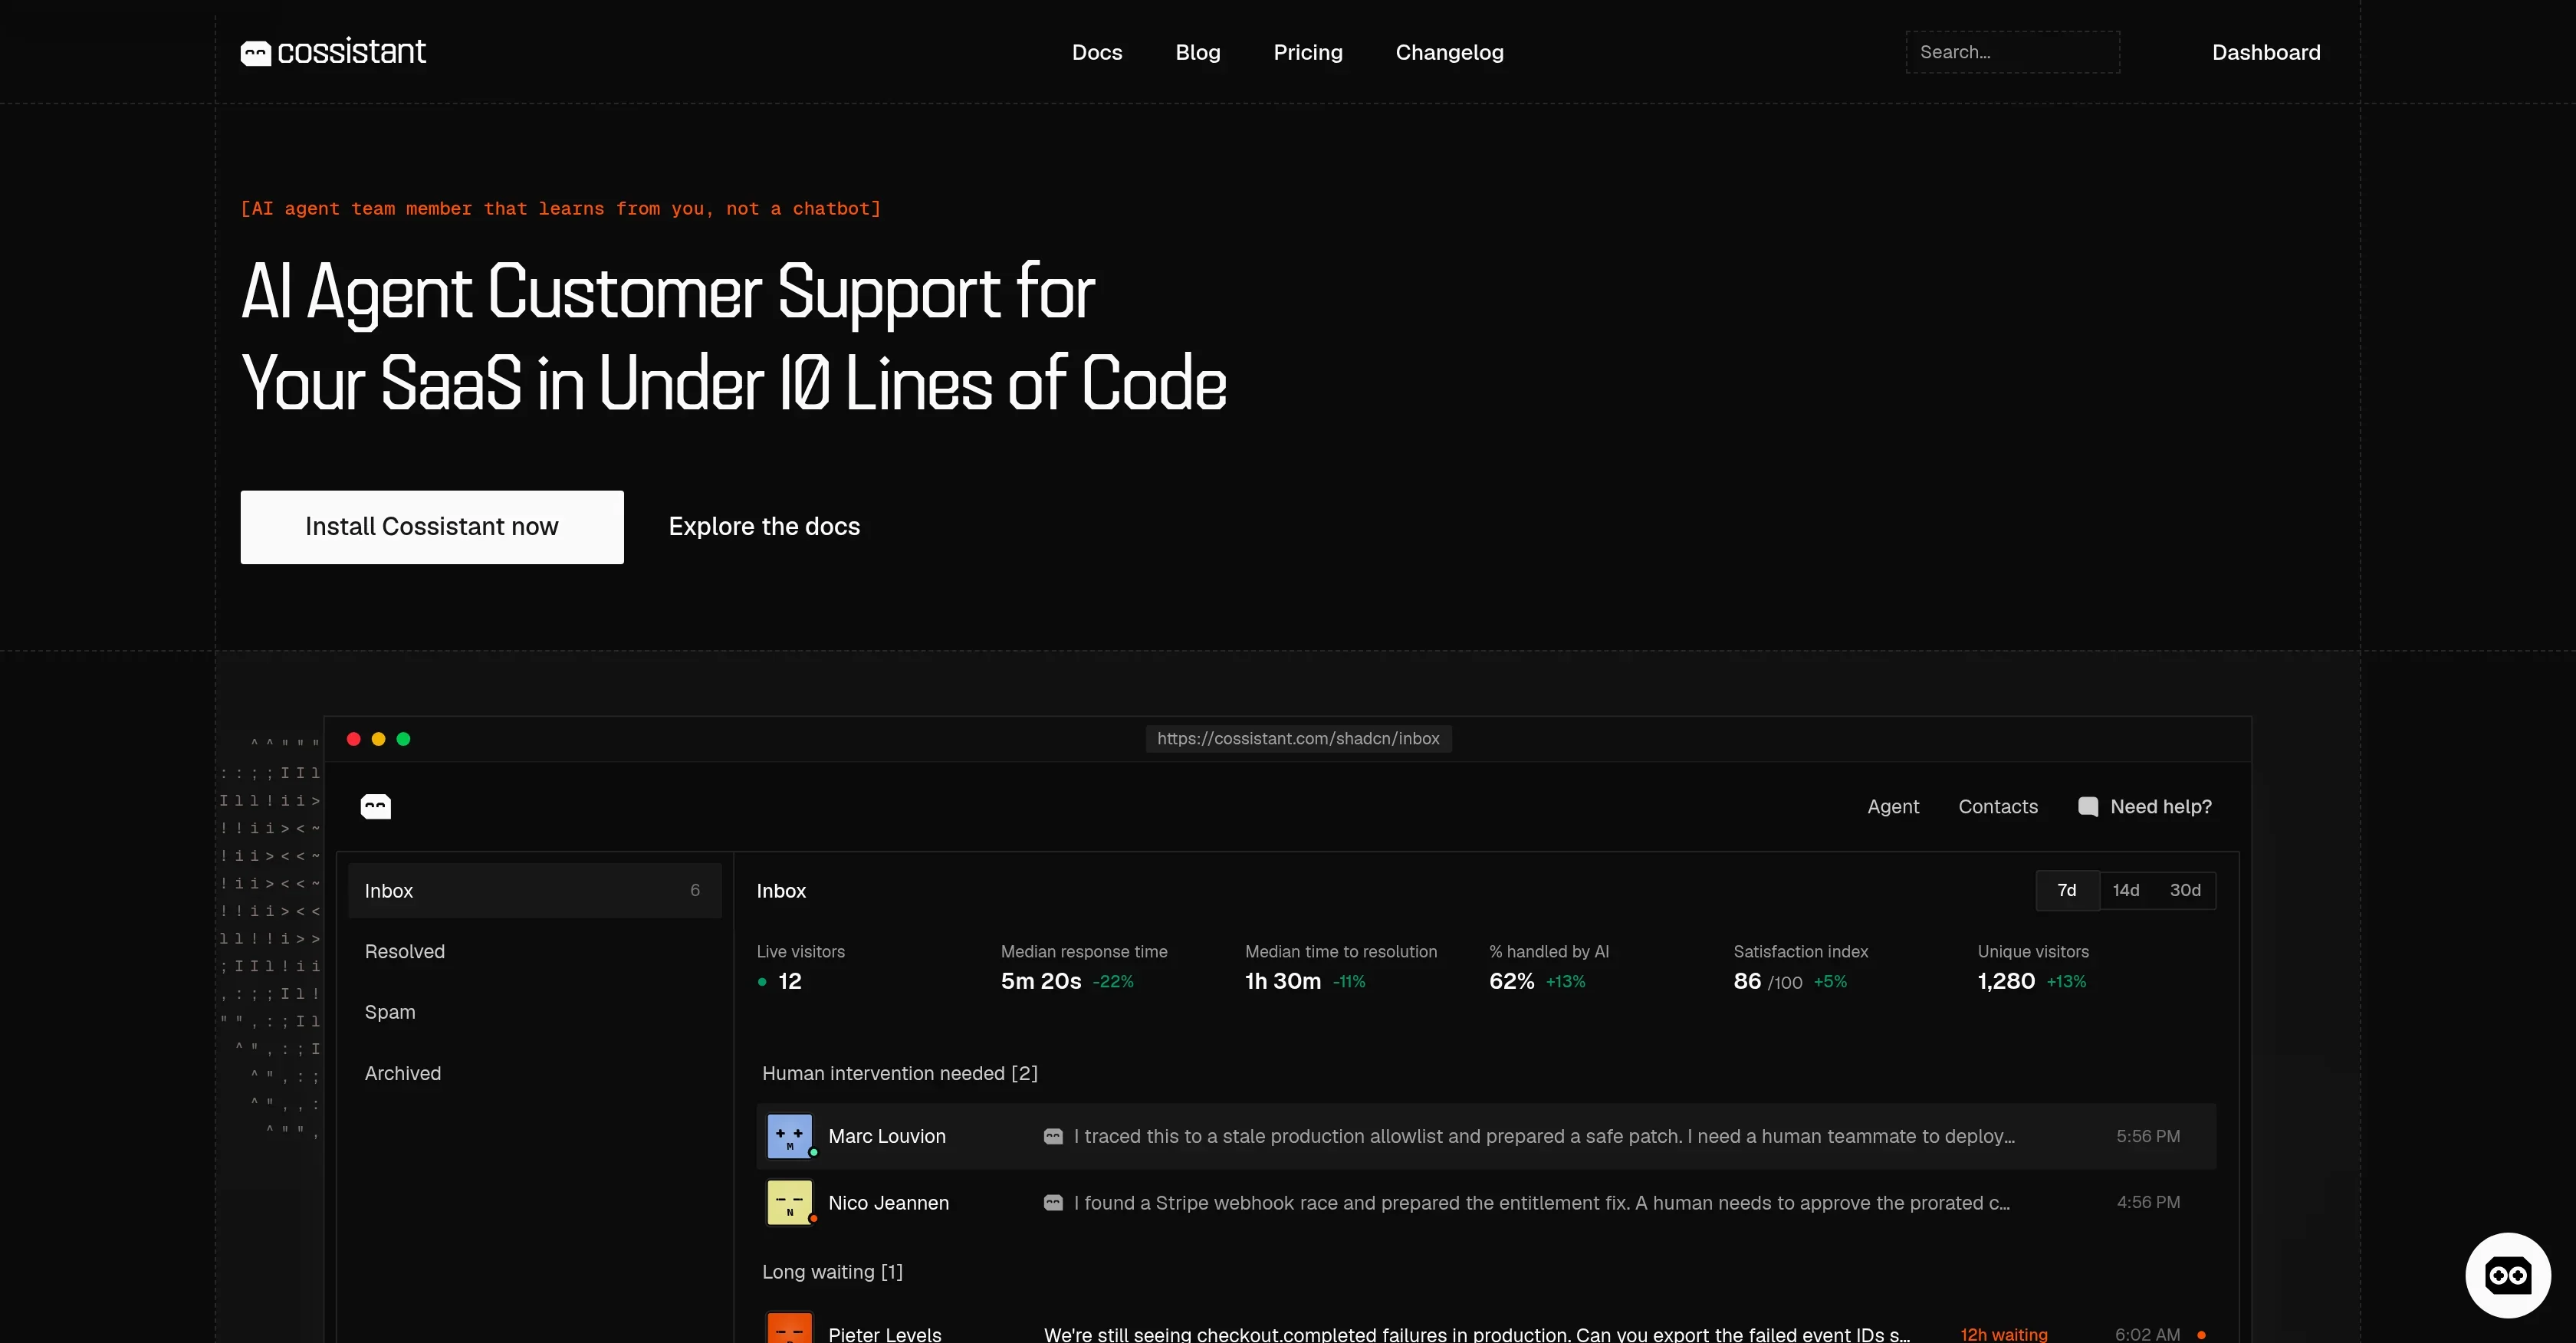Click the Need help? text
This screenshot has width=2576, height=1343.
tap(2161, 807)
